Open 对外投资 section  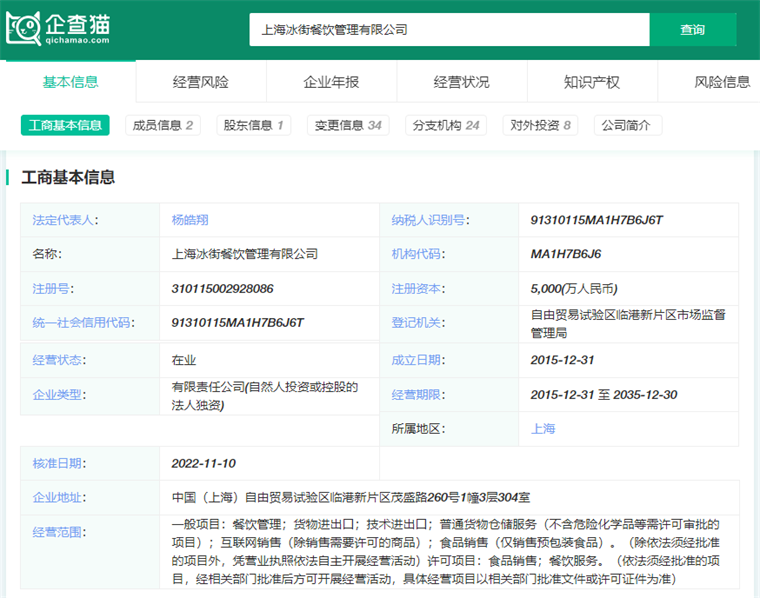click(540, 125)
